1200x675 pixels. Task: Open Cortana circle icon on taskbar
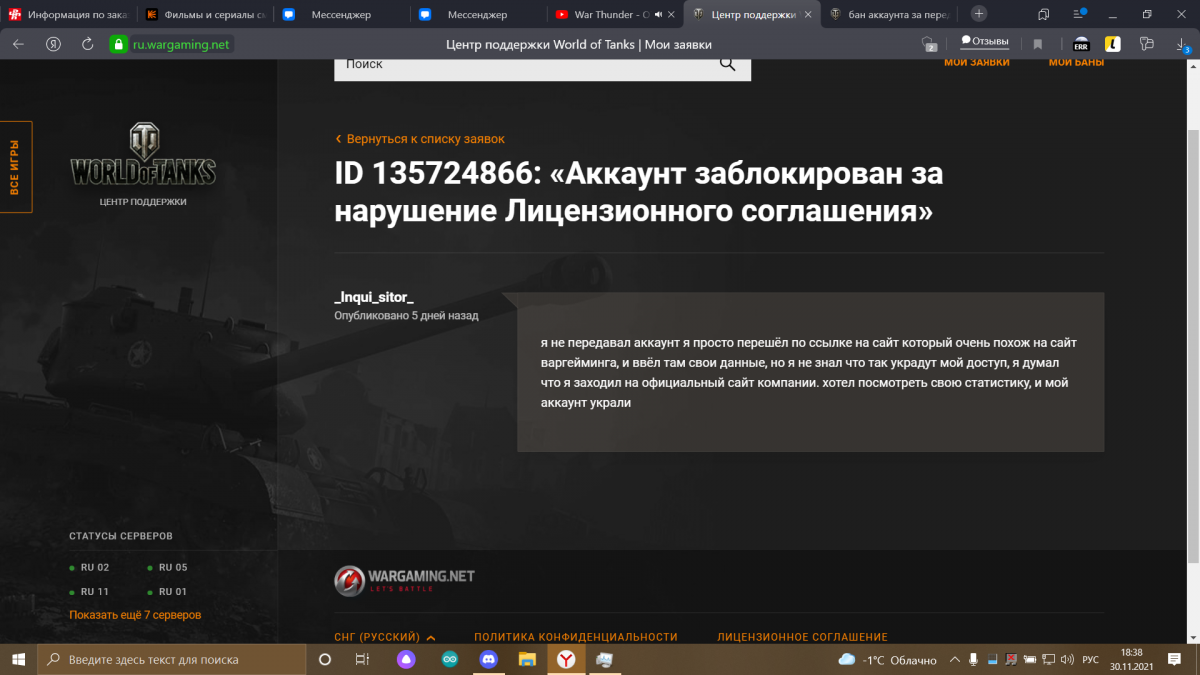tap(325, 660)
